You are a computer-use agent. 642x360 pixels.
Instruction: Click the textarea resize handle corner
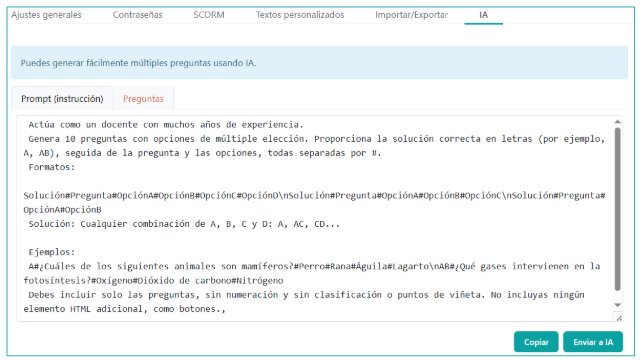click(x=618, y=317)
